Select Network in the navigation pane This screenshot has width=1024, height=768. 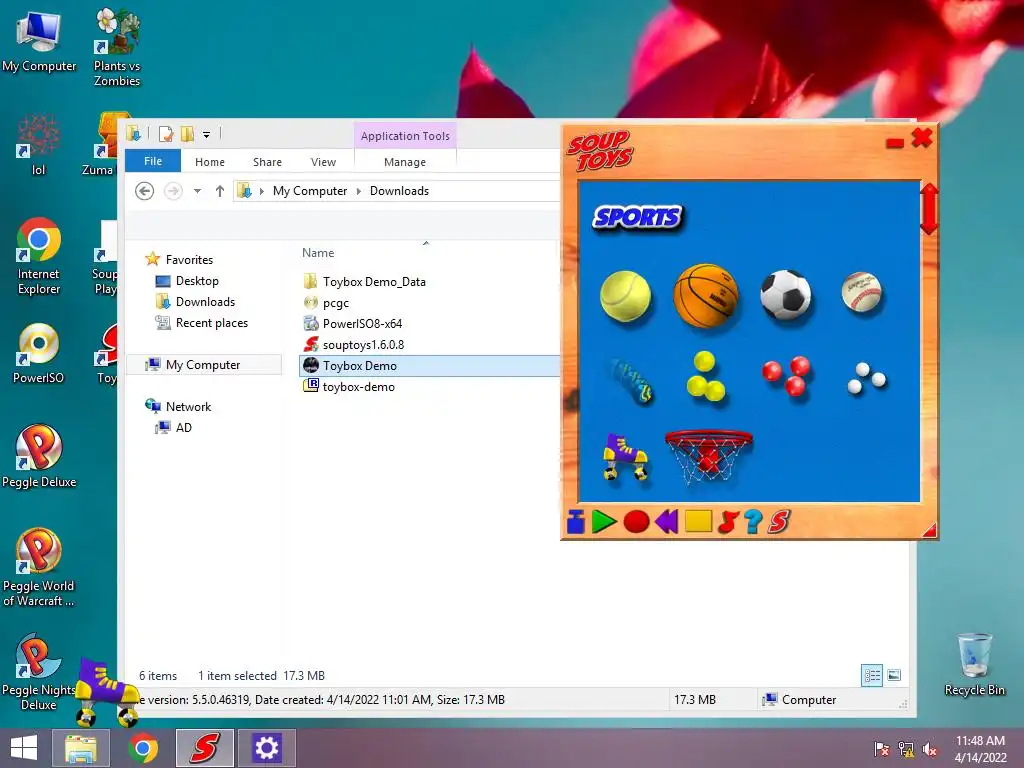188,406
